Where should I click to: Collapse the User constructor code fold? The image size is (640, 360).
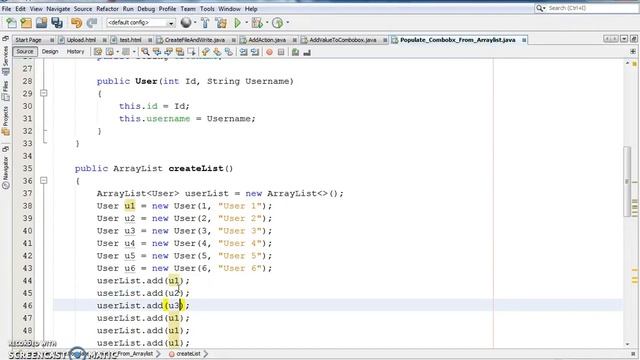[x=44, y=93]
